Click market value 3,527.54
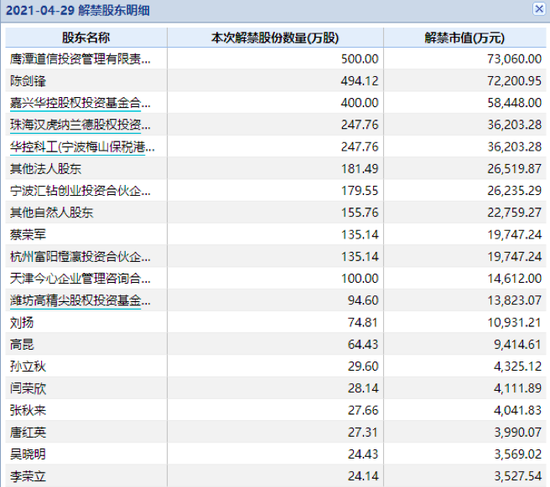Viewport: 550px width, 487px height. 518,476
